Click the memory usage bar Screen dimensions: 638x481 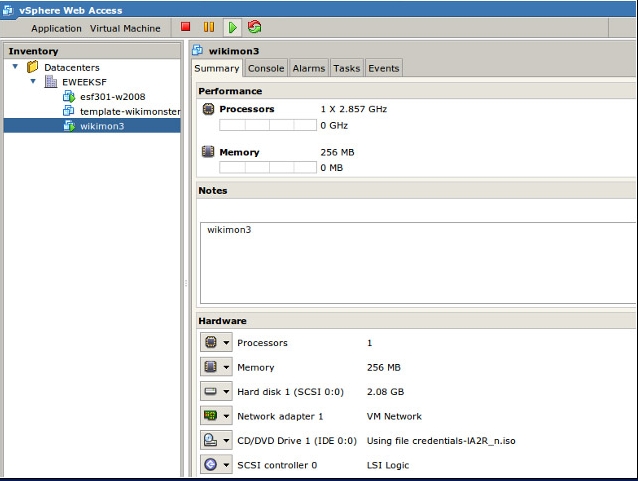(268, 167)
